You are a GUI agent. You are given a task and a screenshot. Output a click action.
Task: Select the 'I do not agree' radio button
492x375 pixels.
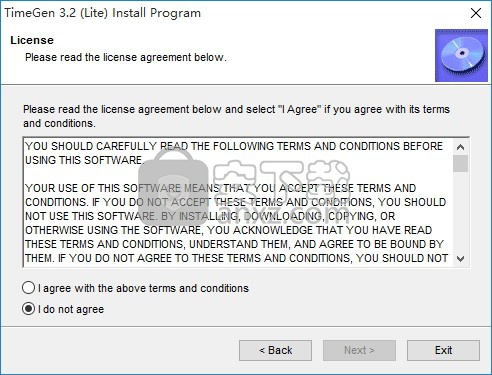29,309
